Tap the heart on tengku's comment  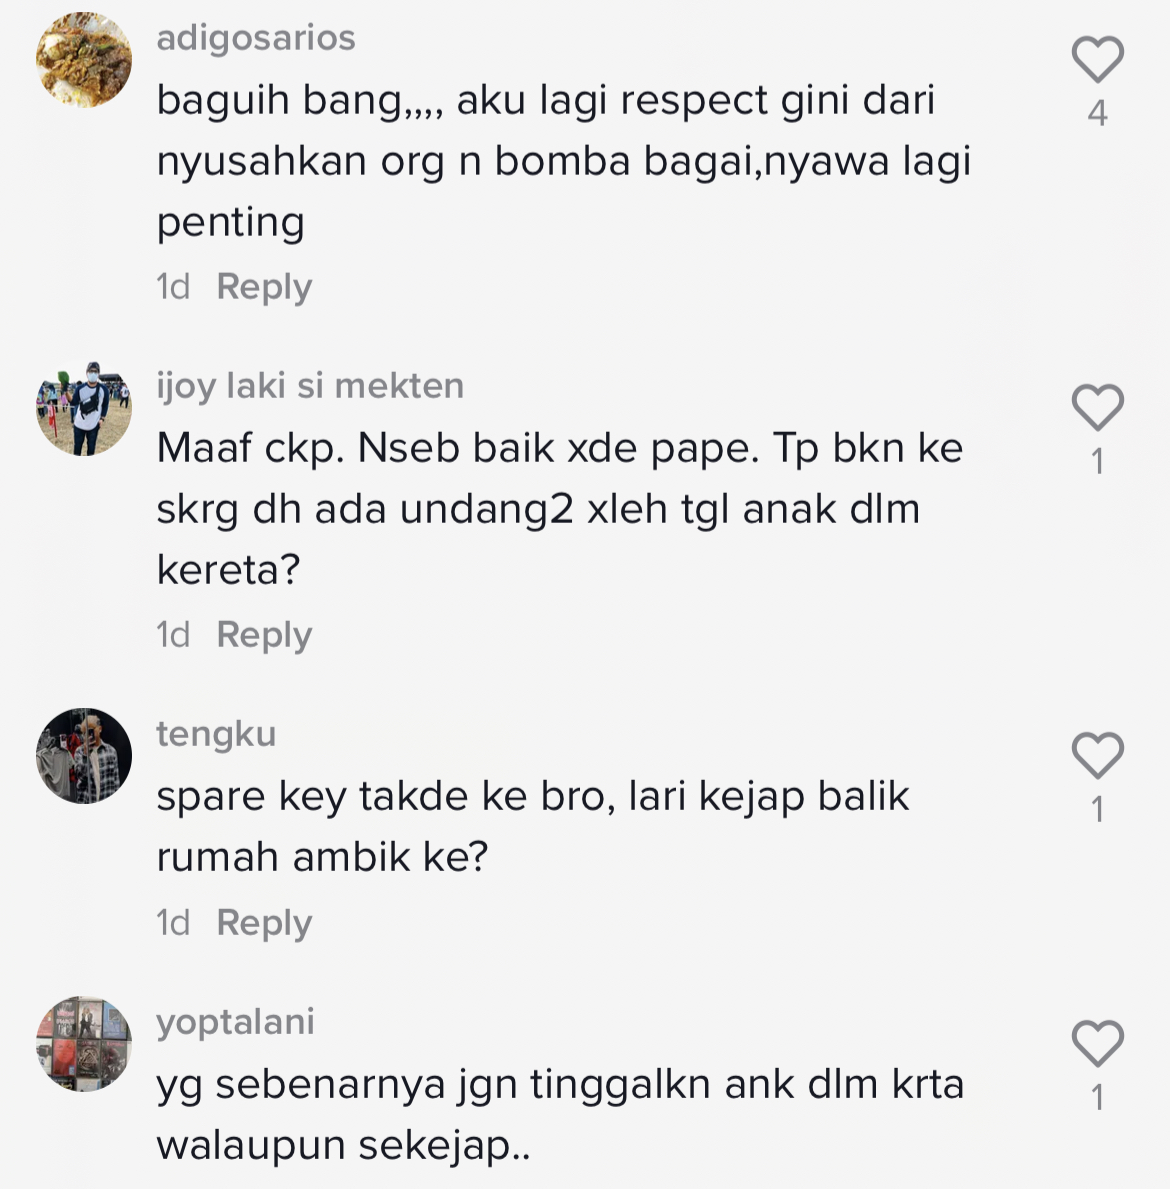(1097, 755)
